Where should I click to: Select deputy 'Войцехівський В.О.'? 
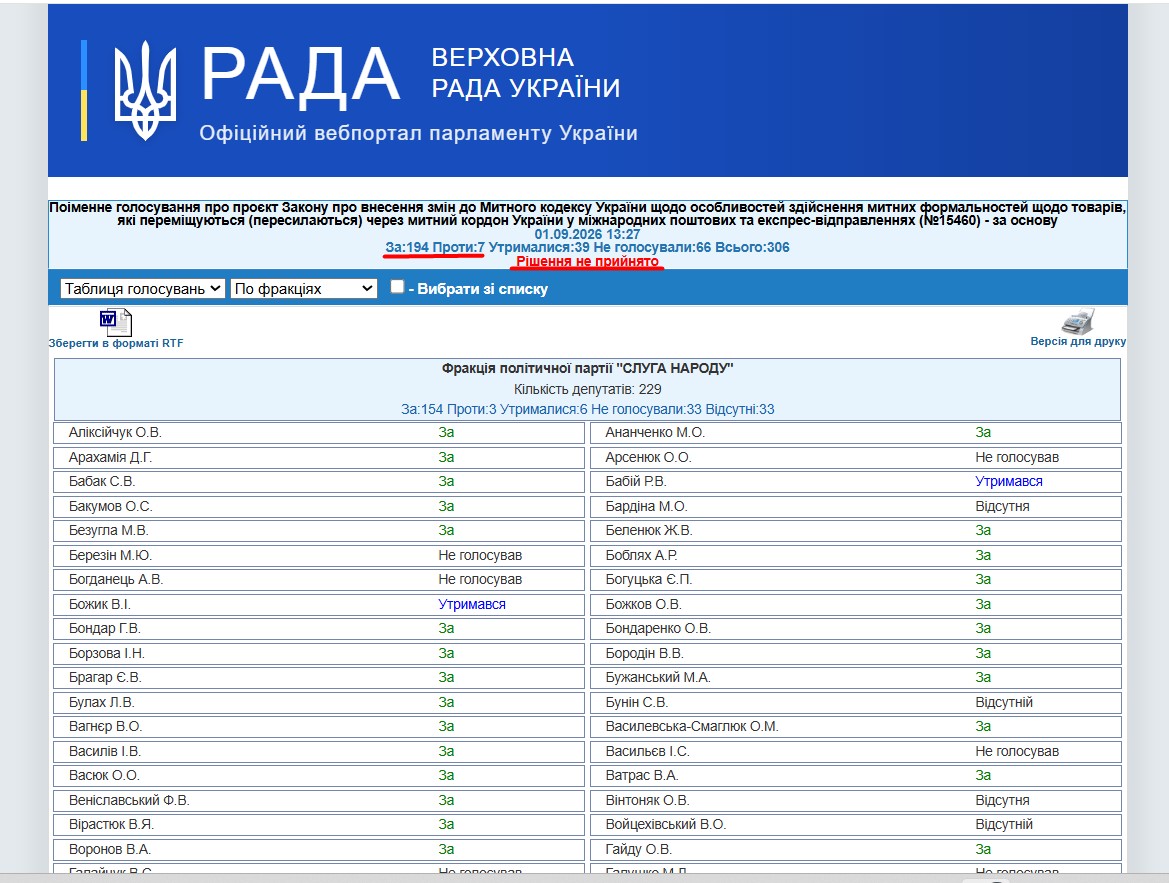click(666, 824)
